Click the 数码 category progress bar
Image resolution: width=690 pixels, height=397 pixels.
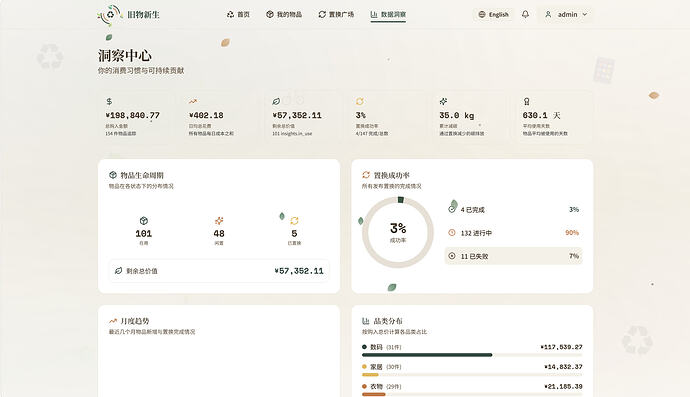(x=472, y=355)
